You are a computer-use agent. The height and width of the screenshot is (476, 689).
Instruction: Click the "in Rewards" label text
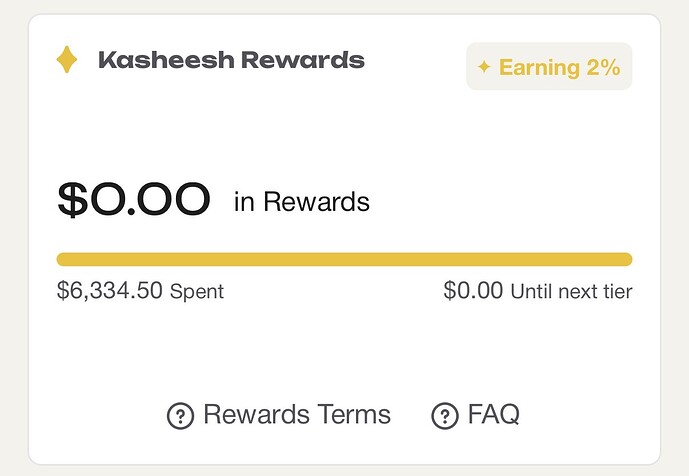[302, 202]
